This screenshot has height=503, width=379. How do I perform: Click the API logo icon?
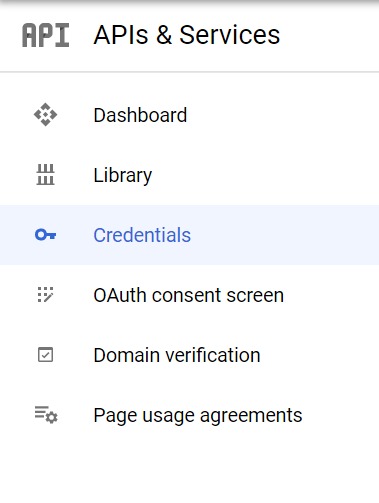coord(45,35)
